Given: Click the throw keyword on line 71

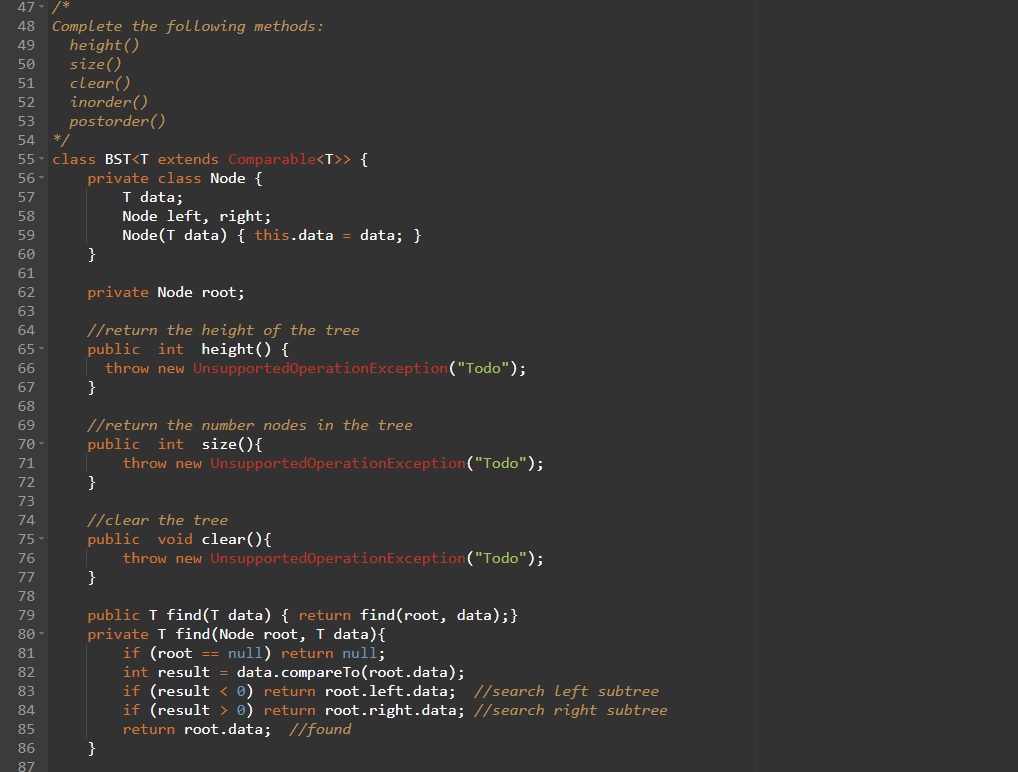Looking at the screenshot, I should pyautogui.click(x=144, y=462).
